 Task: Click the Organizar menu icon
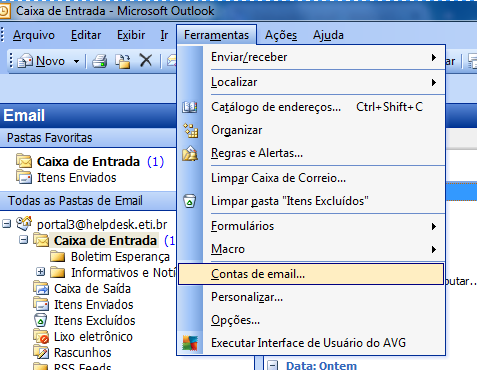click(x=190, y=130)
